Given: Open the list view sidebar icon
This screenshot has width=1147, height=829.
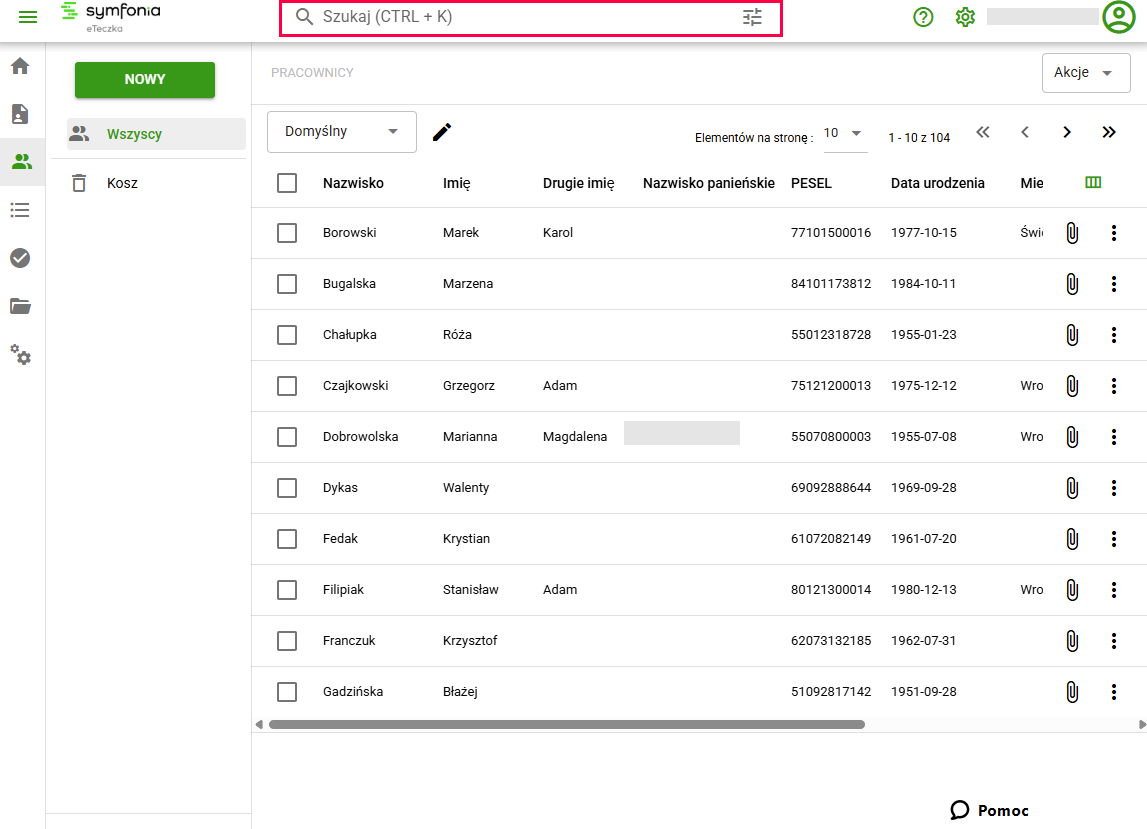Looking at the screenshot, I should point(20,210).
